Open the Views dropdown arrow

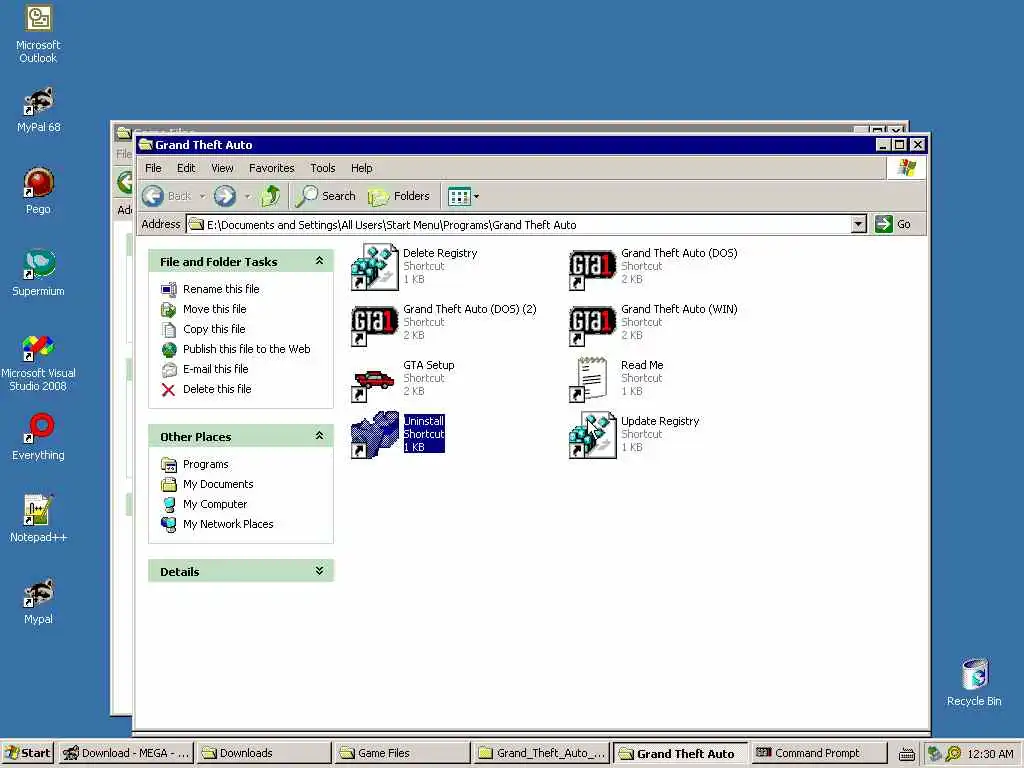pos(477,197)
